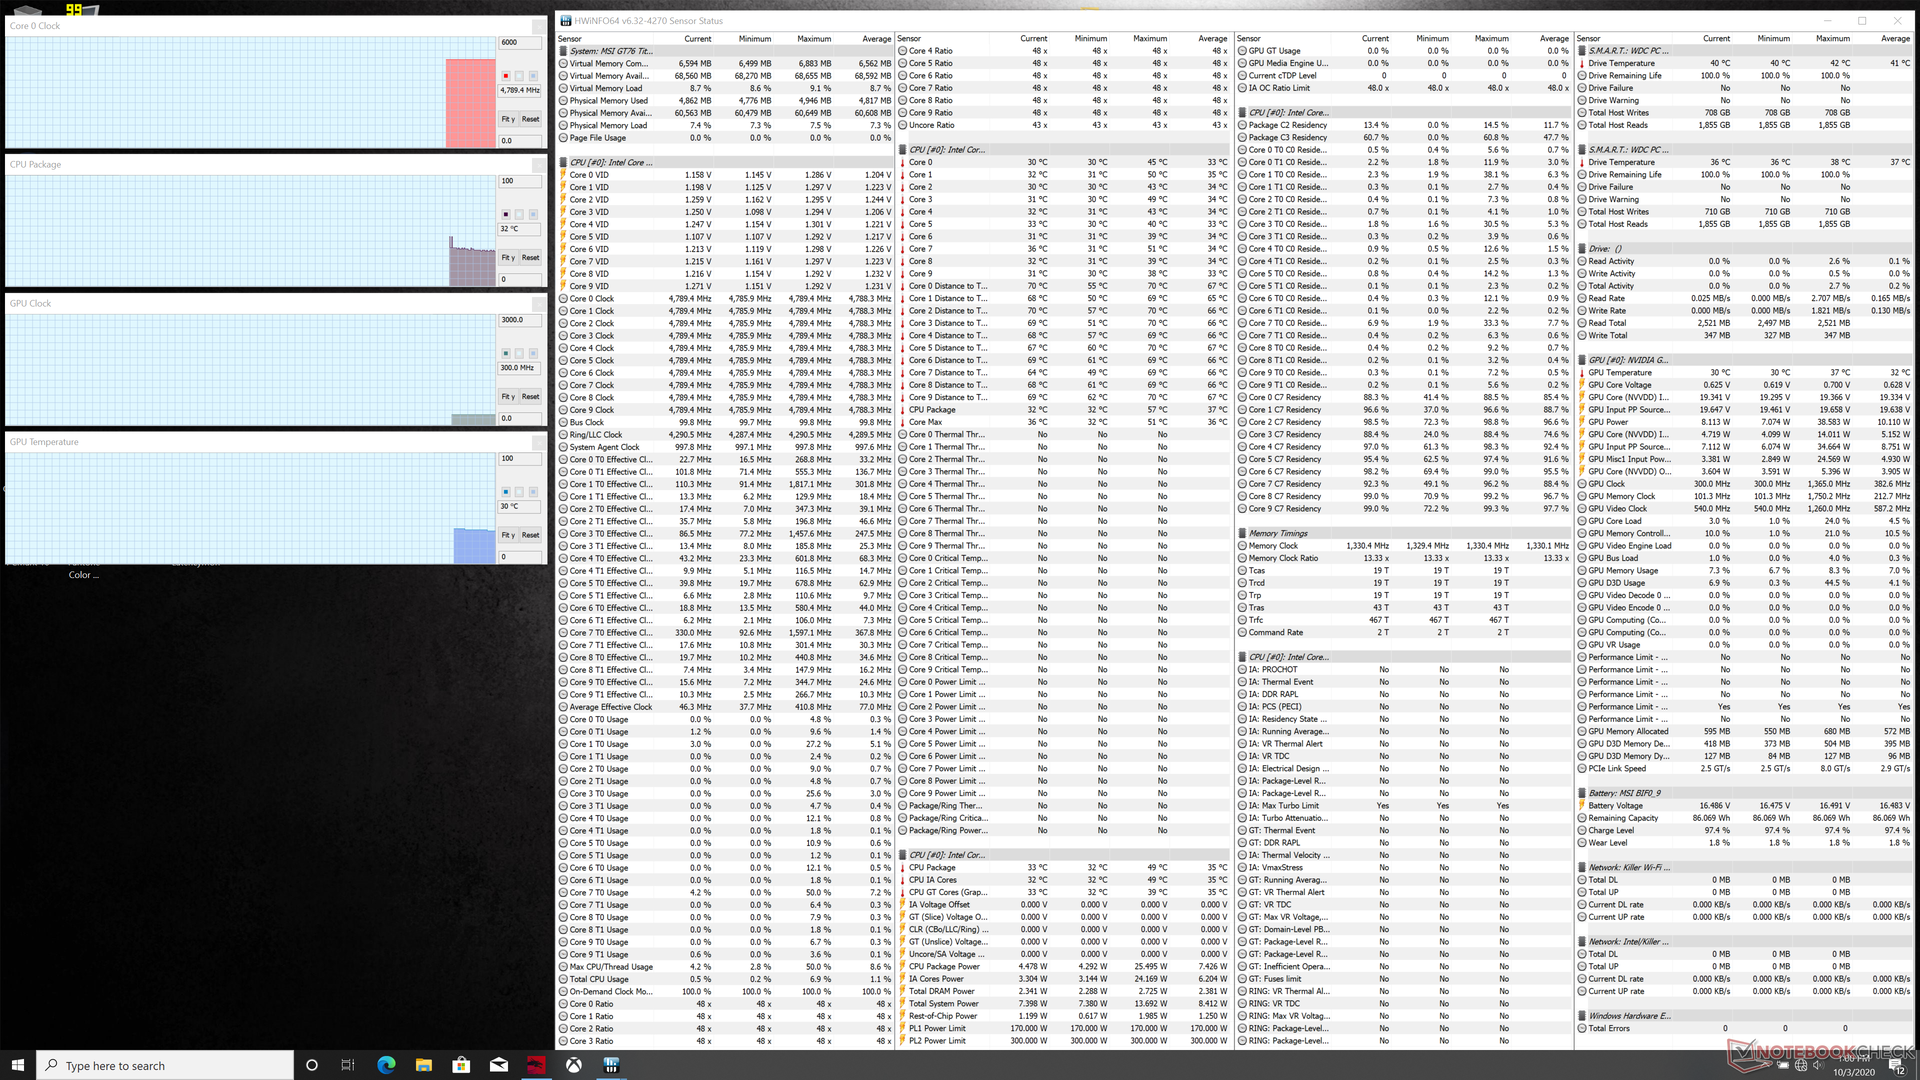Viewport: 1920px width, 1080px height.
Task: Select the Ring/LLC Clock row
Action: point(726,435)
